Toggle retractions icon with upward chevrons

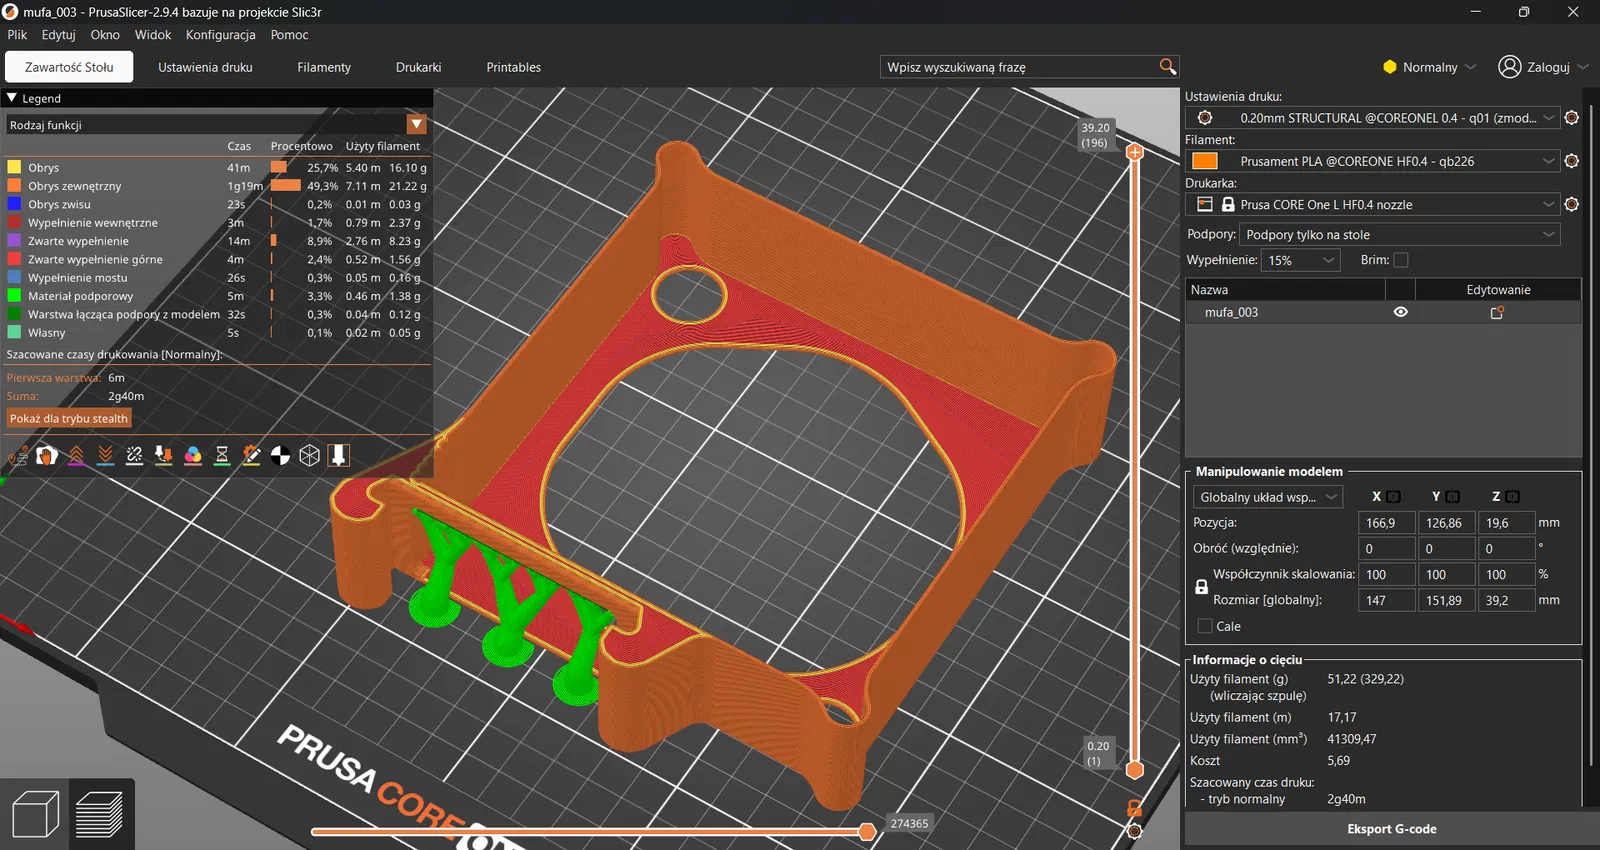tap(76, 456)
